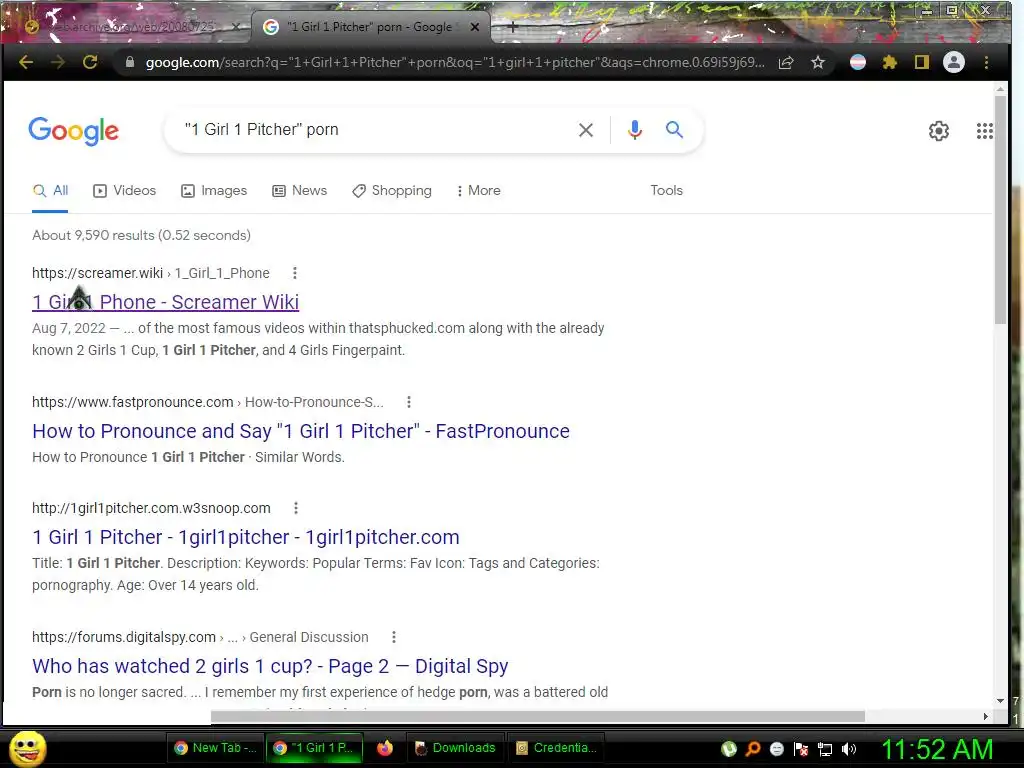Close the web.archive.org tab
Viewport: 1024px width, 768px height.
236,27
